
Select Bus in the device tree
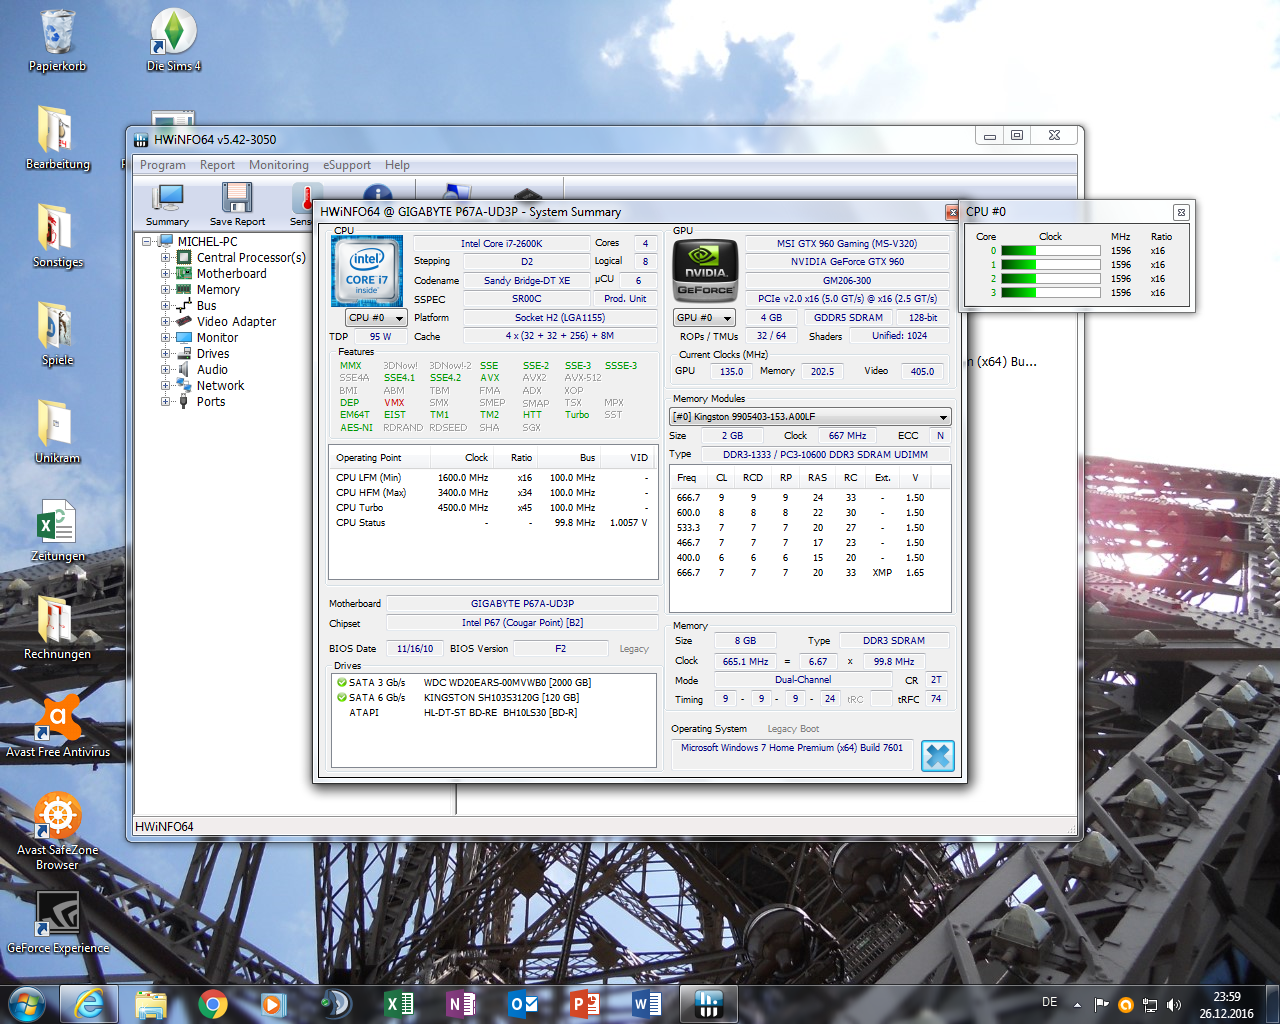click(x=207, y=306)
